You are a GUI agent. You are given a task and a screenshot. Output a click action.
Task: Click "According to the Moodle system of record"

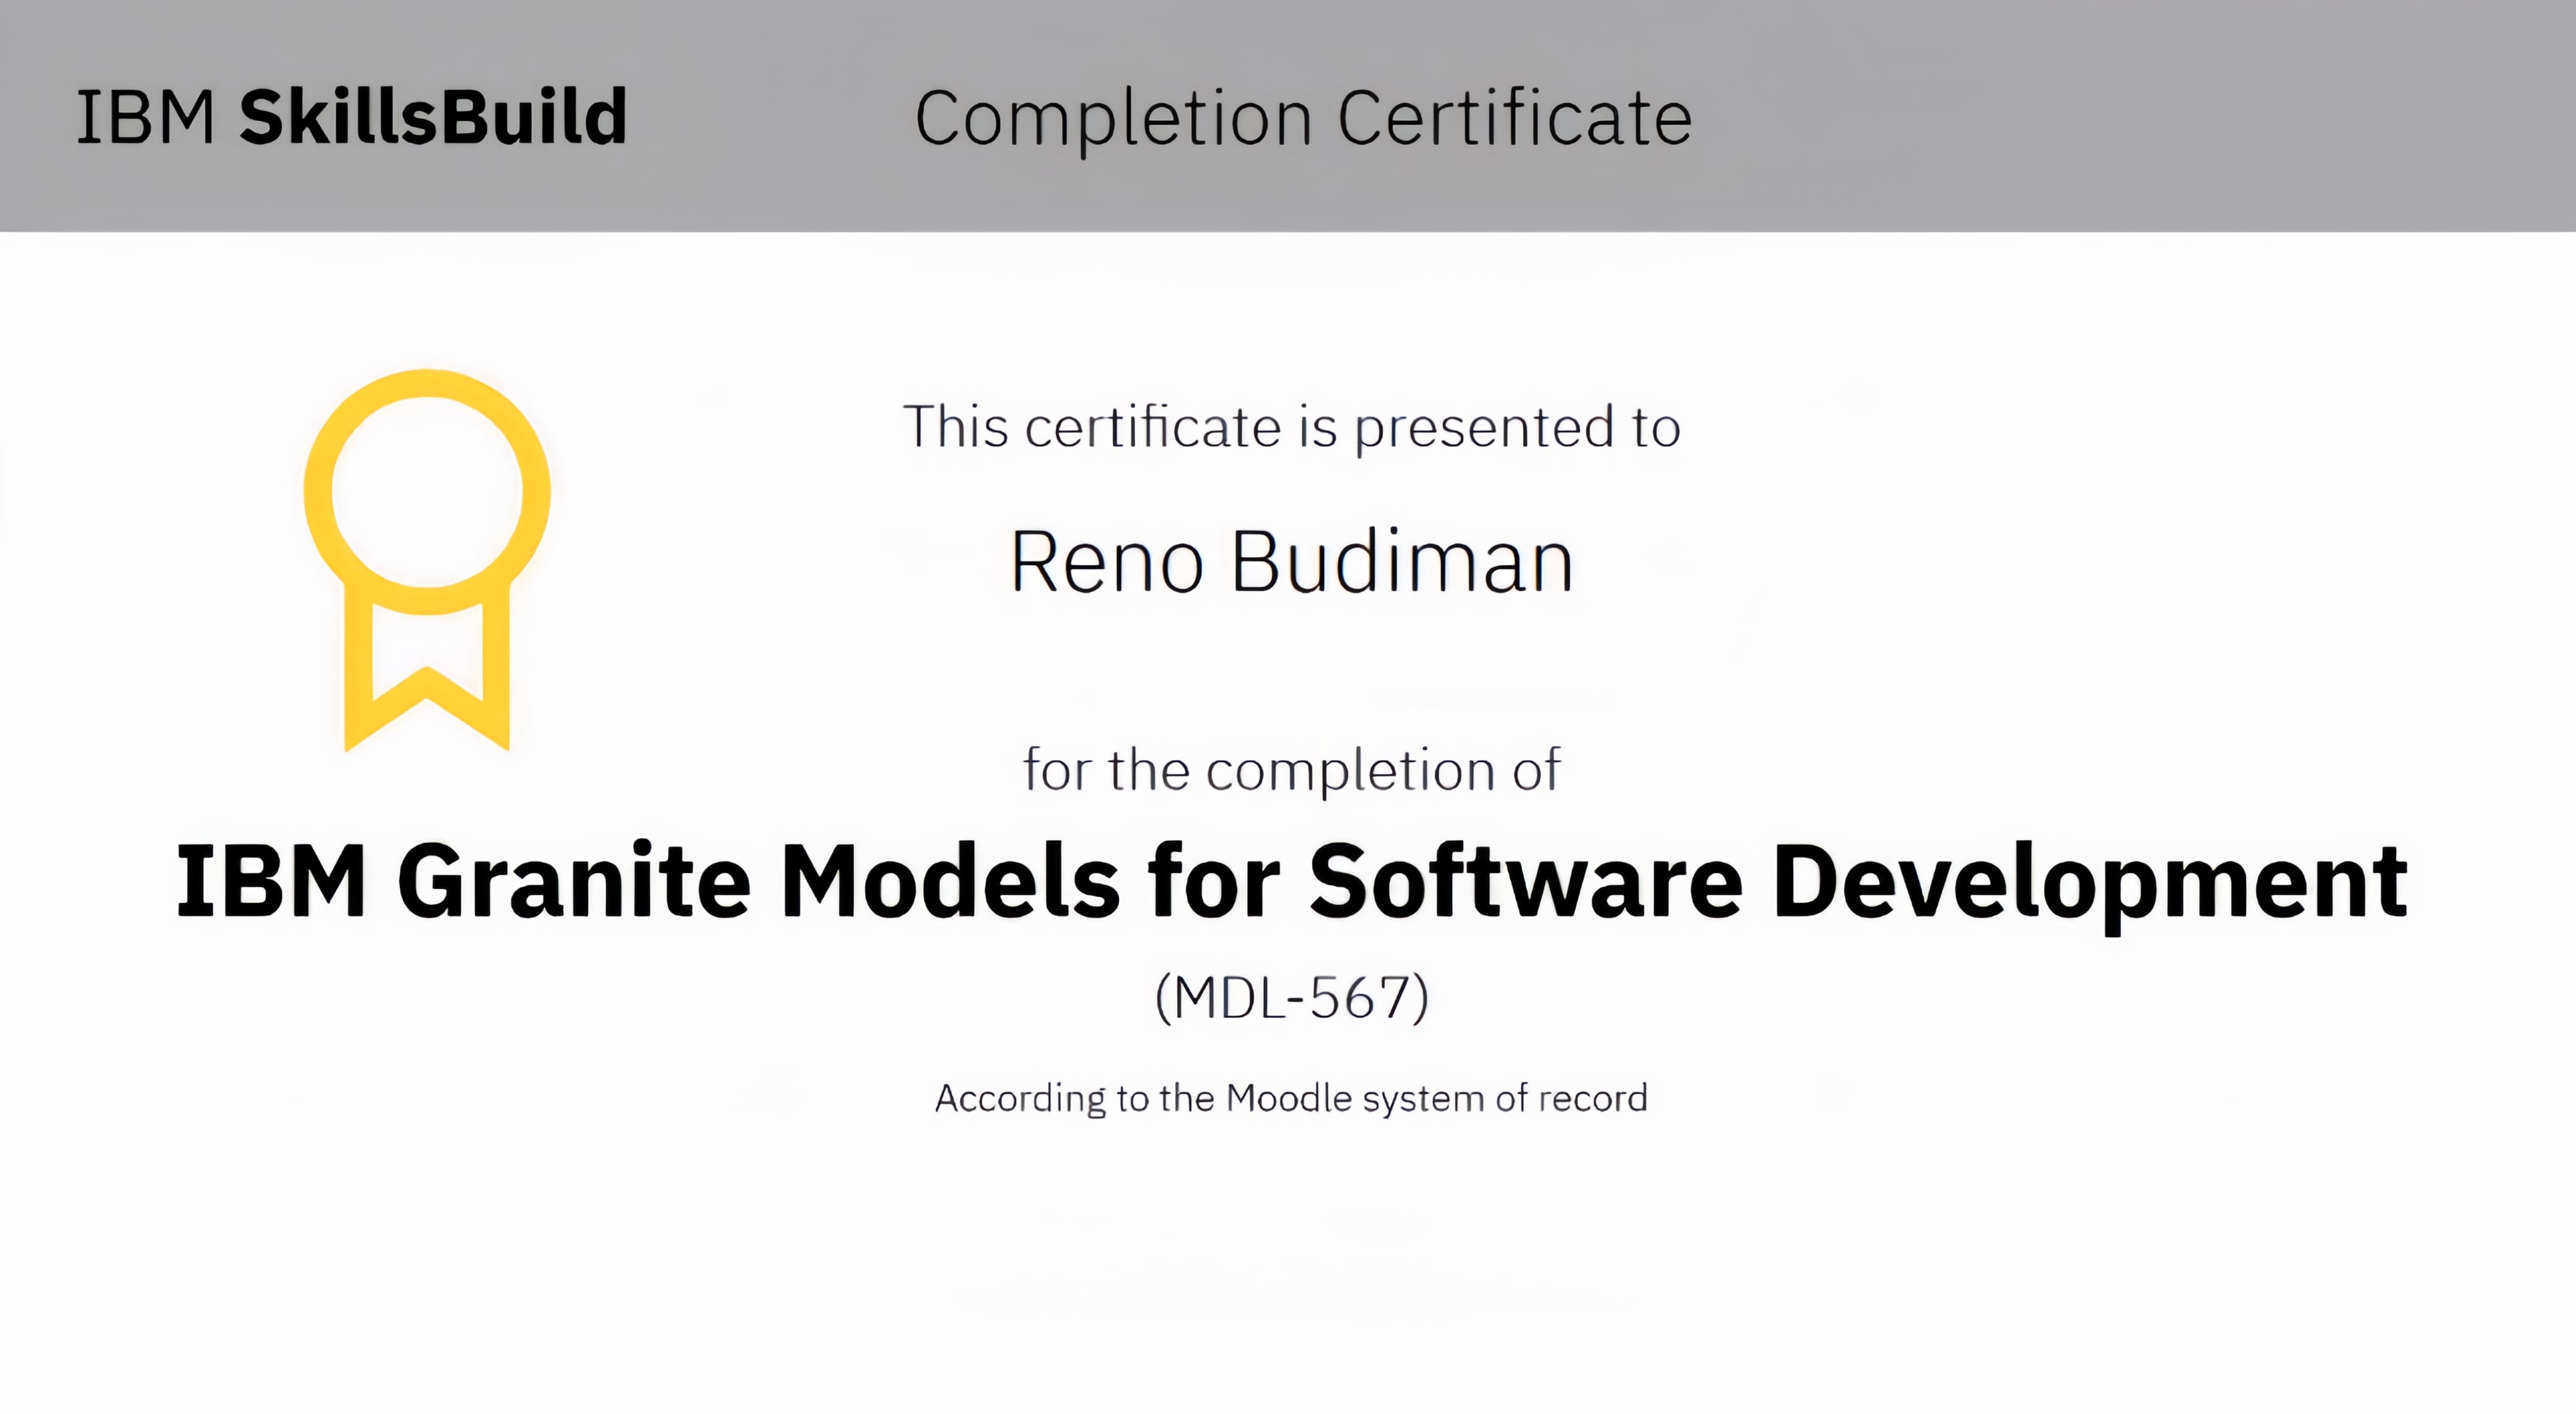coord(1291,1098)
